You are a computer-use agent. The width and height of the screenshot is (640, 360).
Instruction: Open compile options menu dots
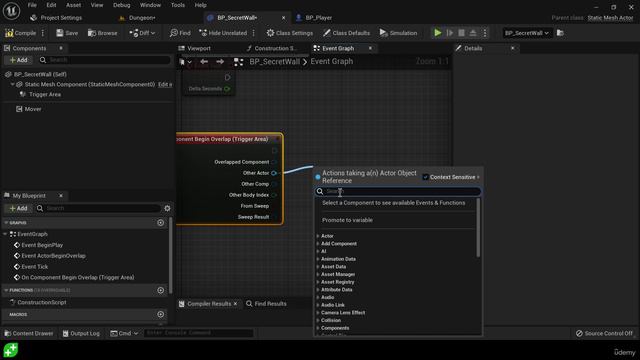pyautogui.click(x=43, y=33)
